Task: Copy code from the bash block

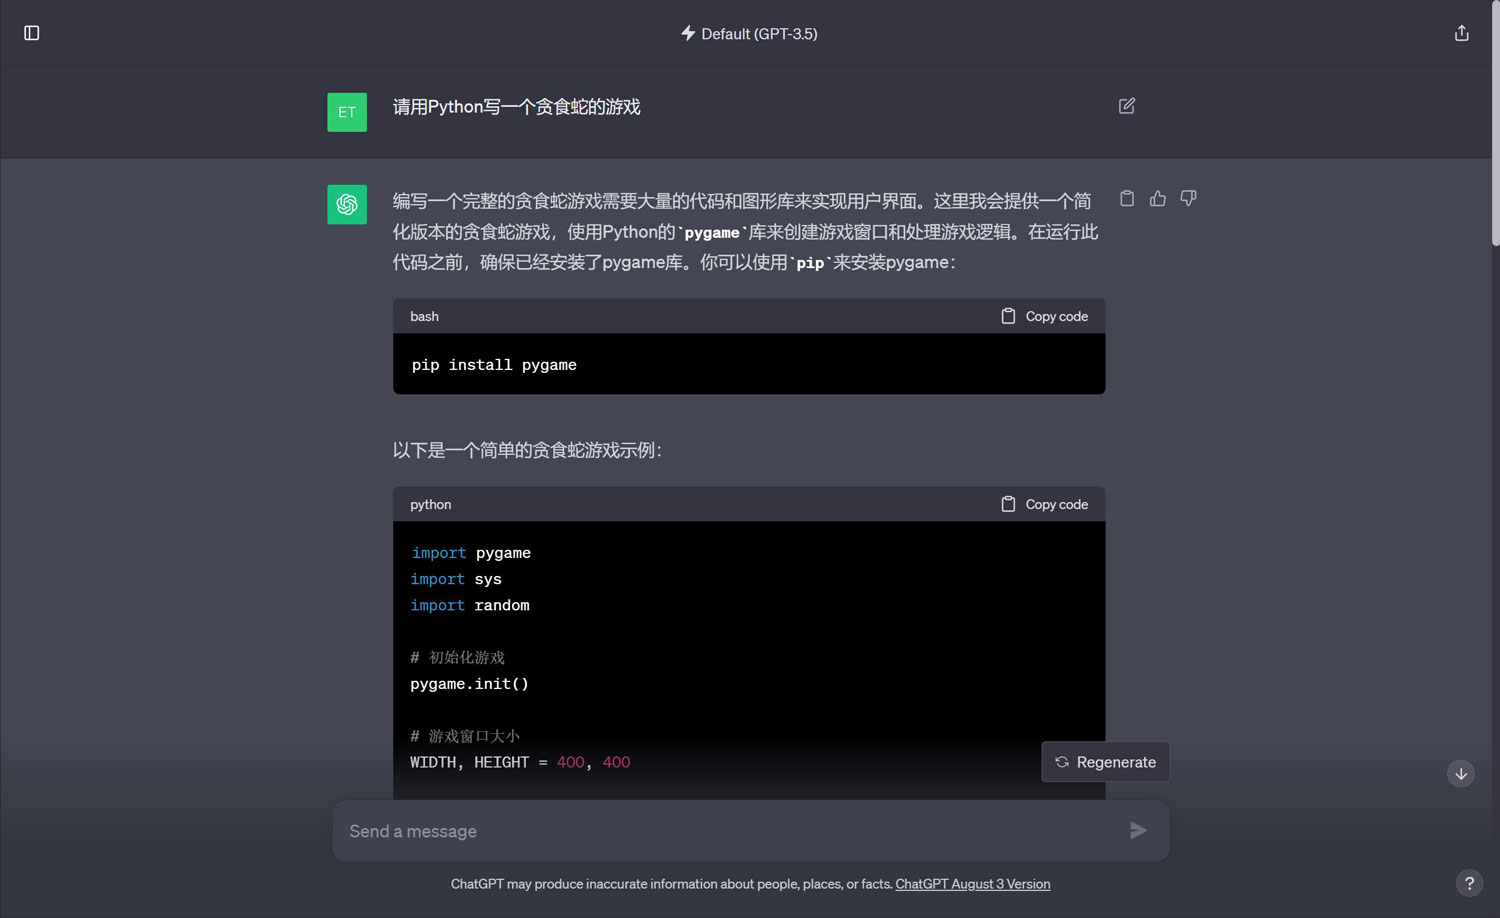Action: [1045, 316]
